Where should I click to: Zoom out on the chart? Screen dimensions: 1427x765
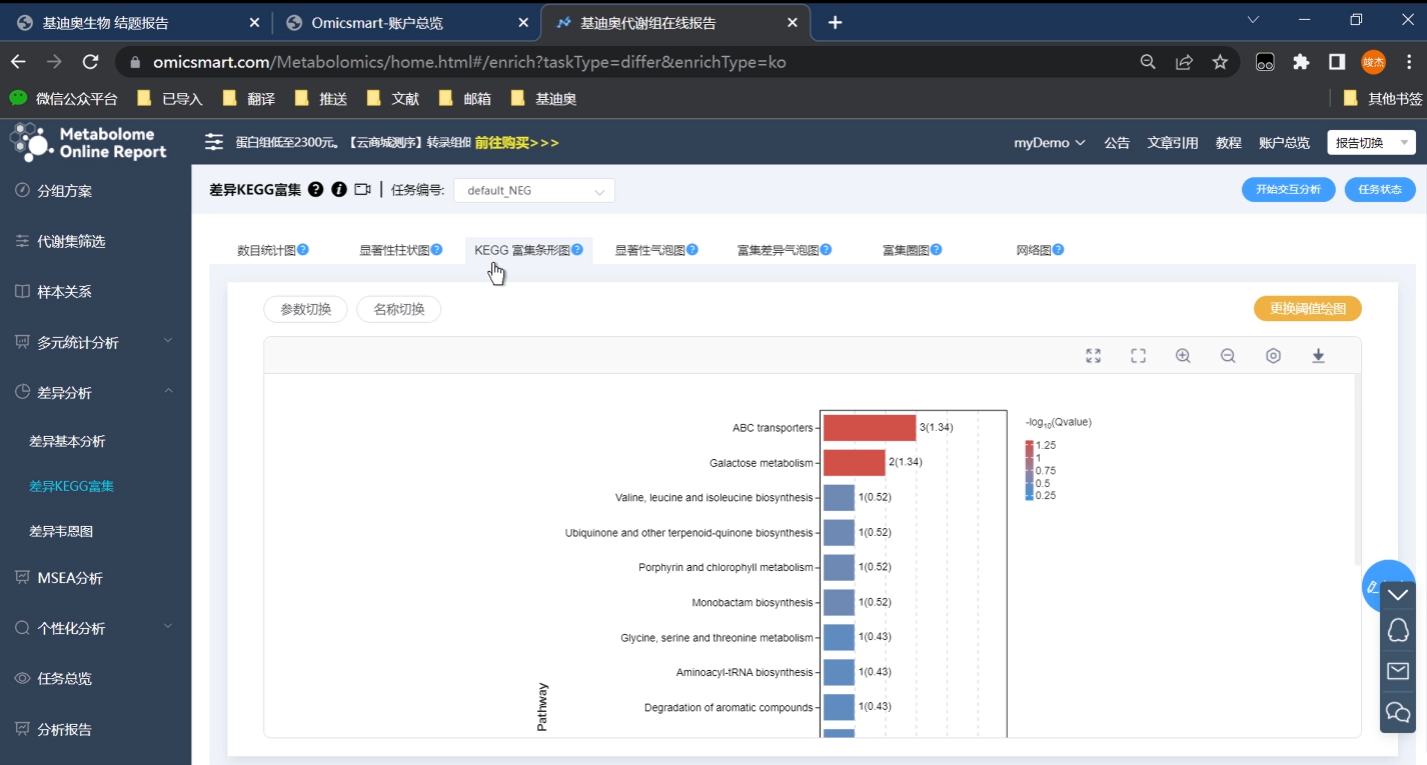click(1228, 356)
